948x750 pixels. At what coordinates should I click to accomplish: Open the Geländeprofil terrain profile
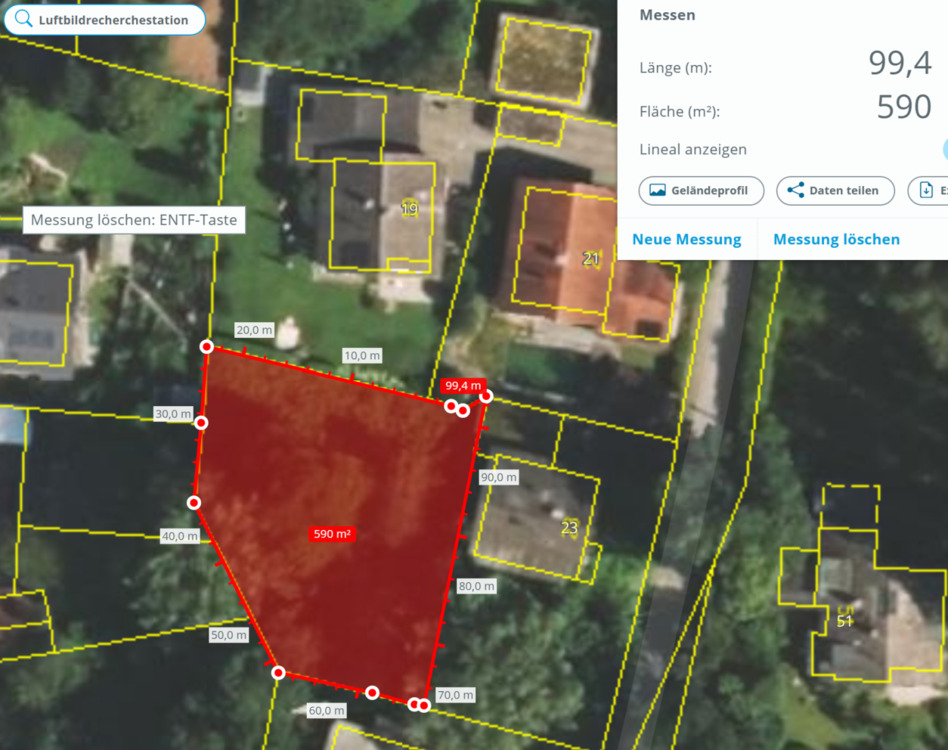coord(701,190)
